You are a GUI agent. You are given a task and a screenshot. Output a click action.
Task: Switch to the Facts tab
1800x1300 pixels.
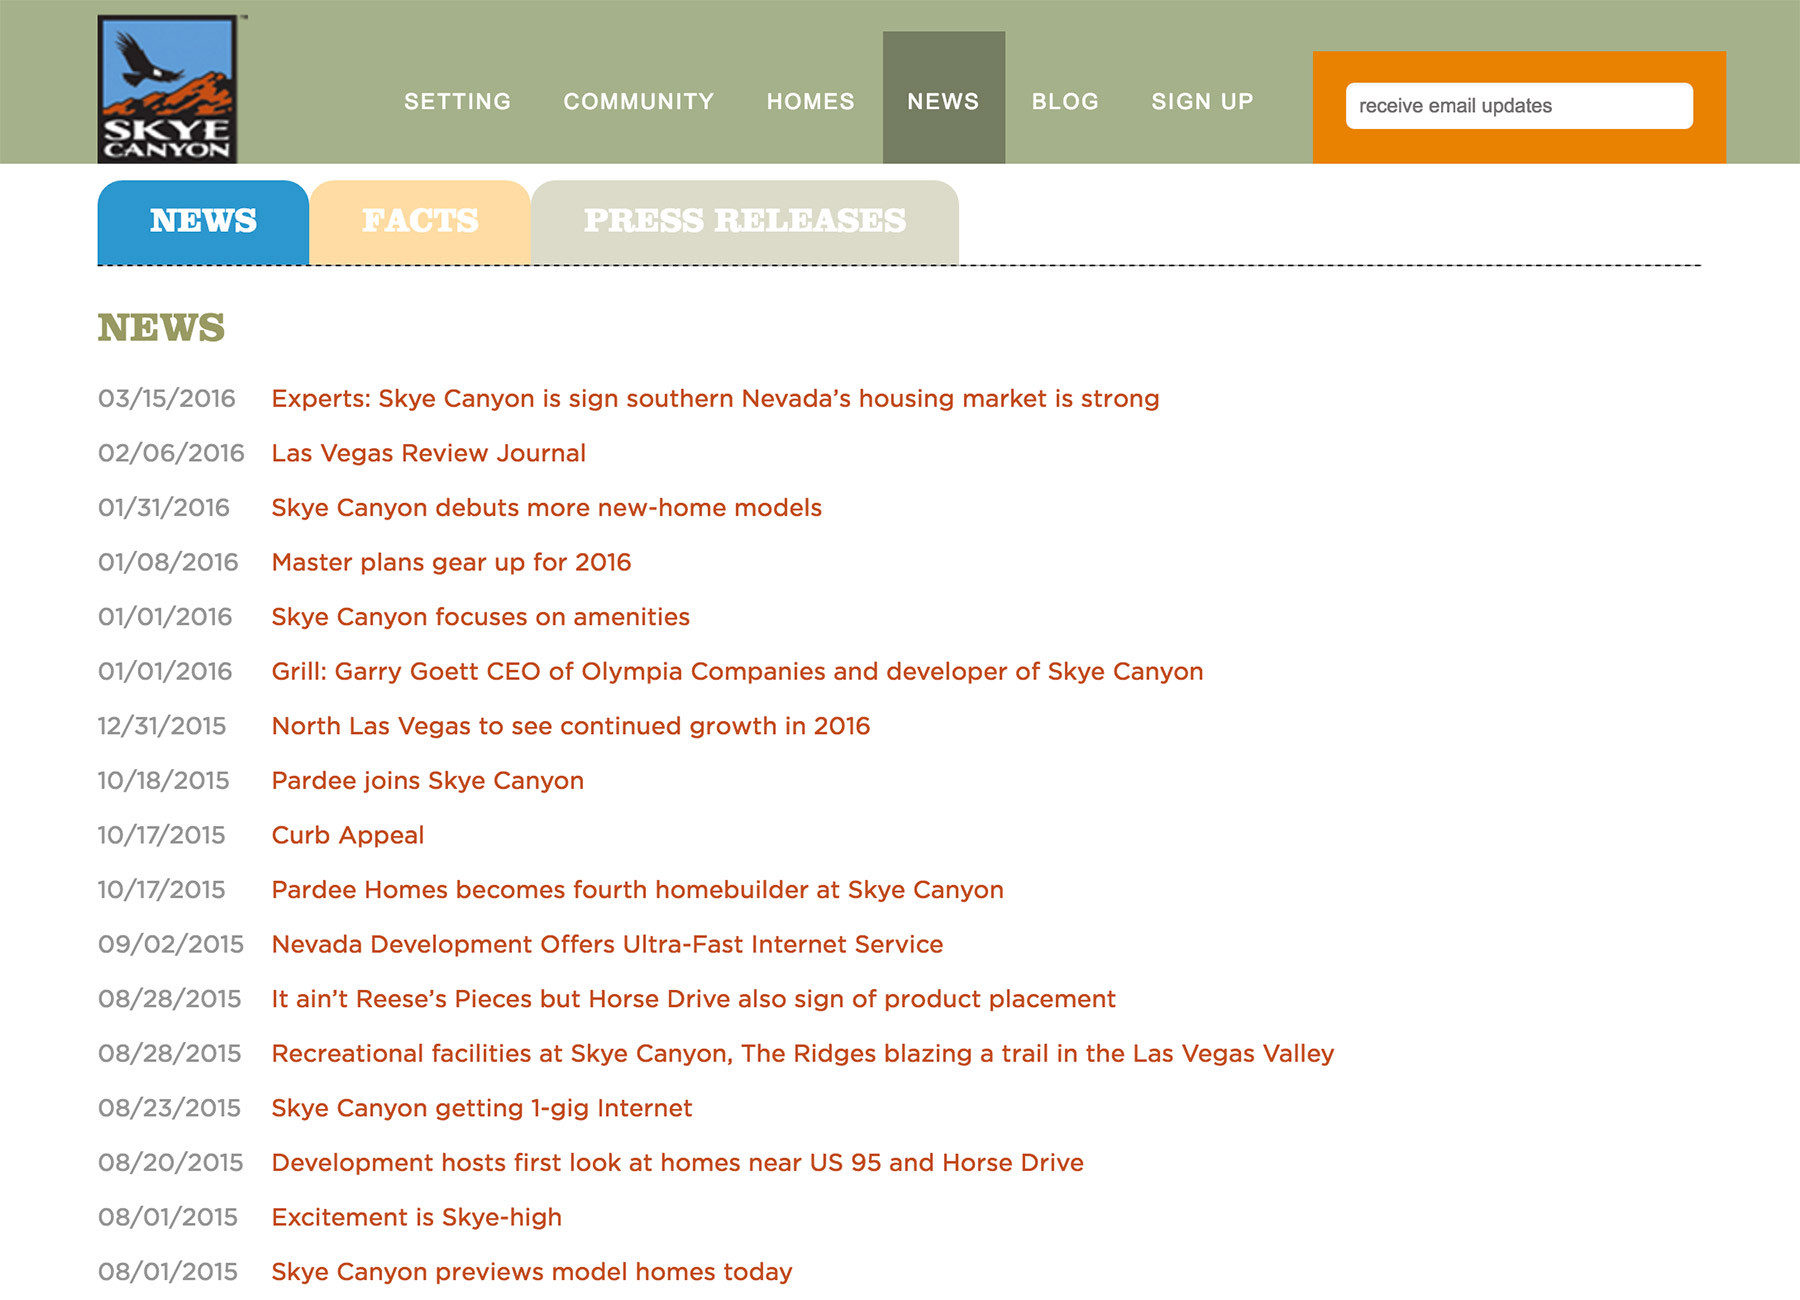[x=420, y=221]
